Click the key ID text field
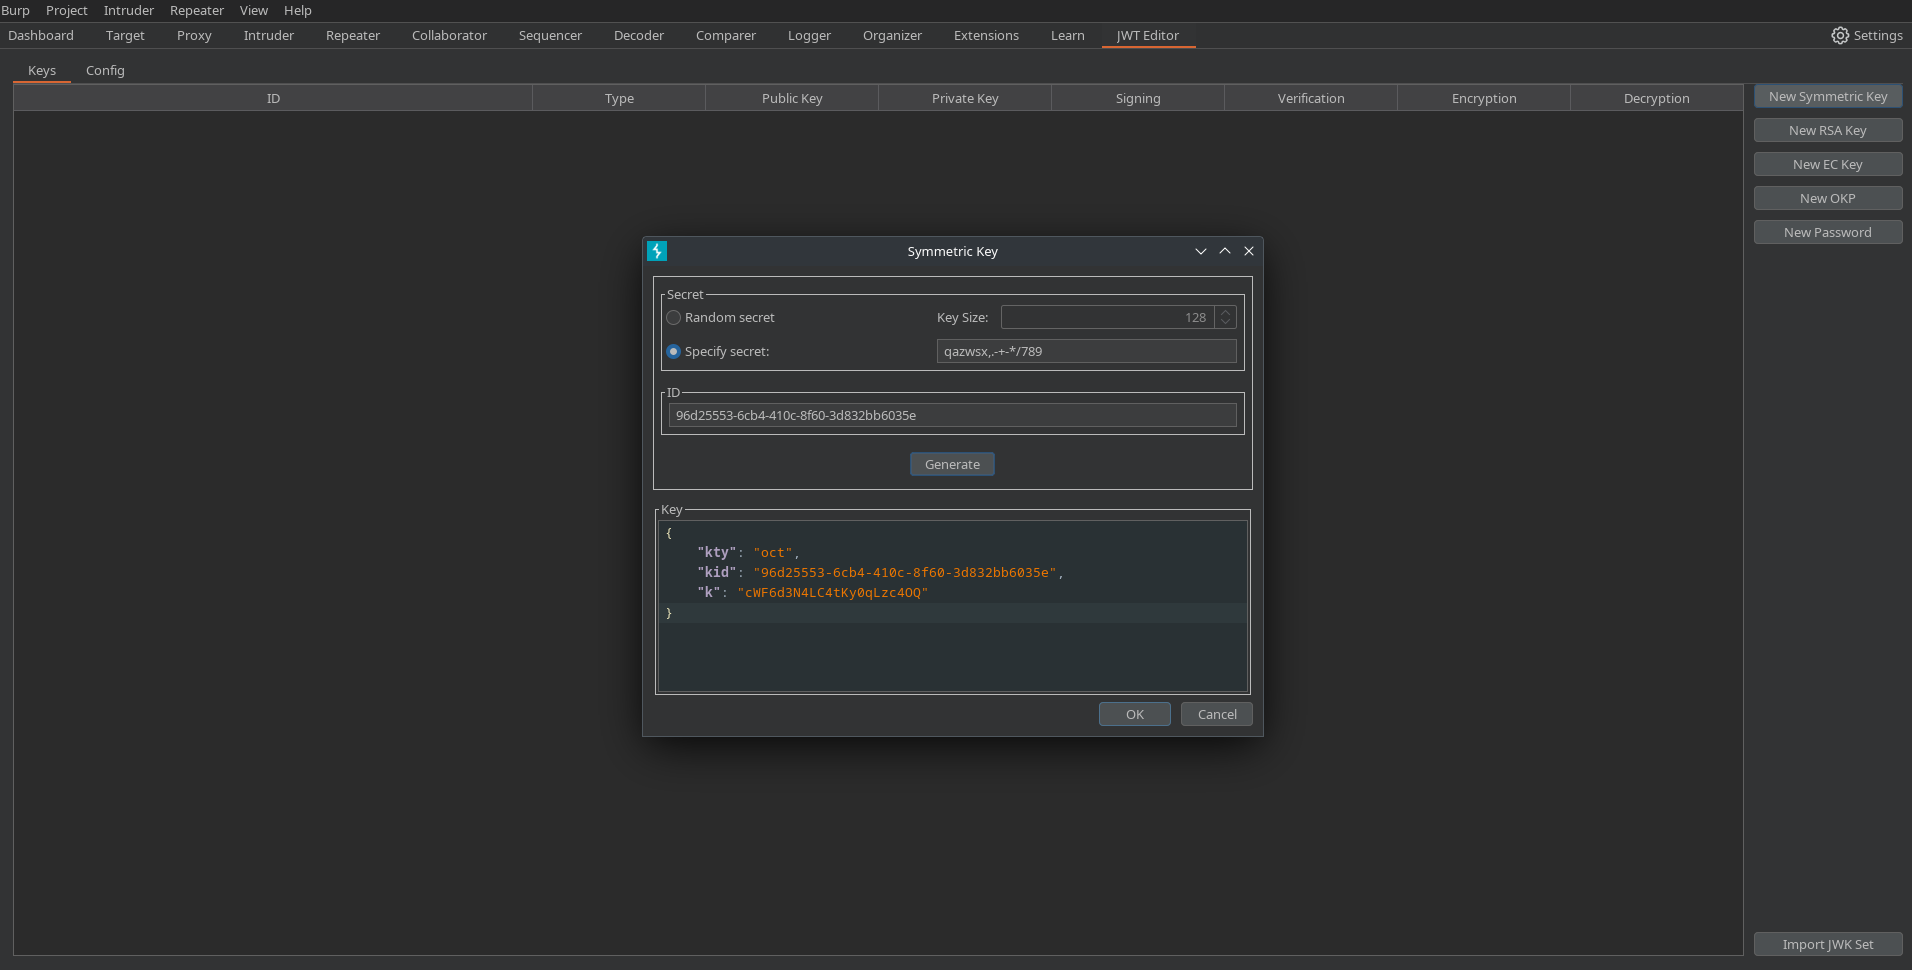The image size is (1912, 970). tap(952, 416)
